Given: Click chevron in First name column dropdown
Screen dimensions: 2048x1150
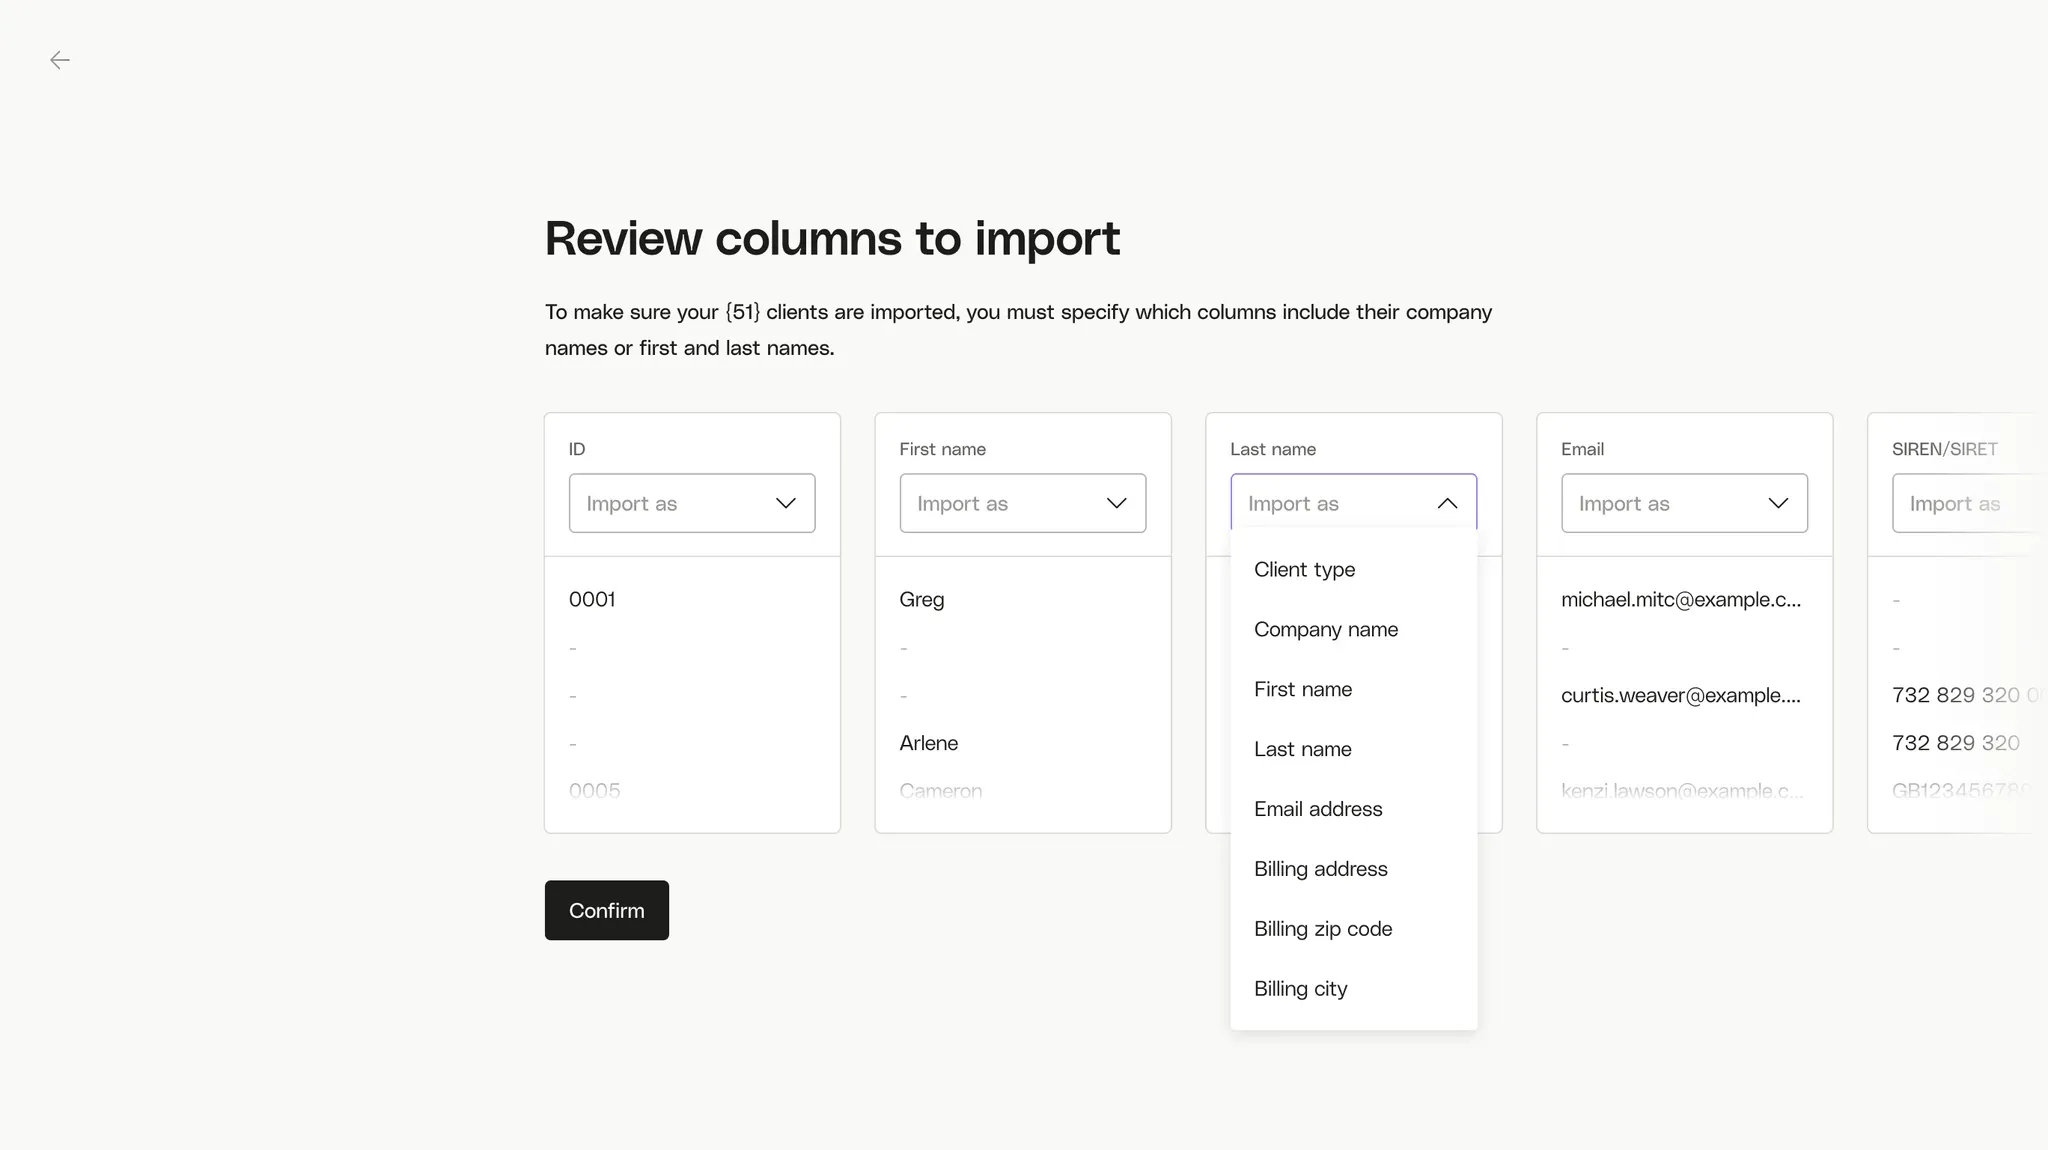Looking at the screenshot, I should tap(1116, 503).
